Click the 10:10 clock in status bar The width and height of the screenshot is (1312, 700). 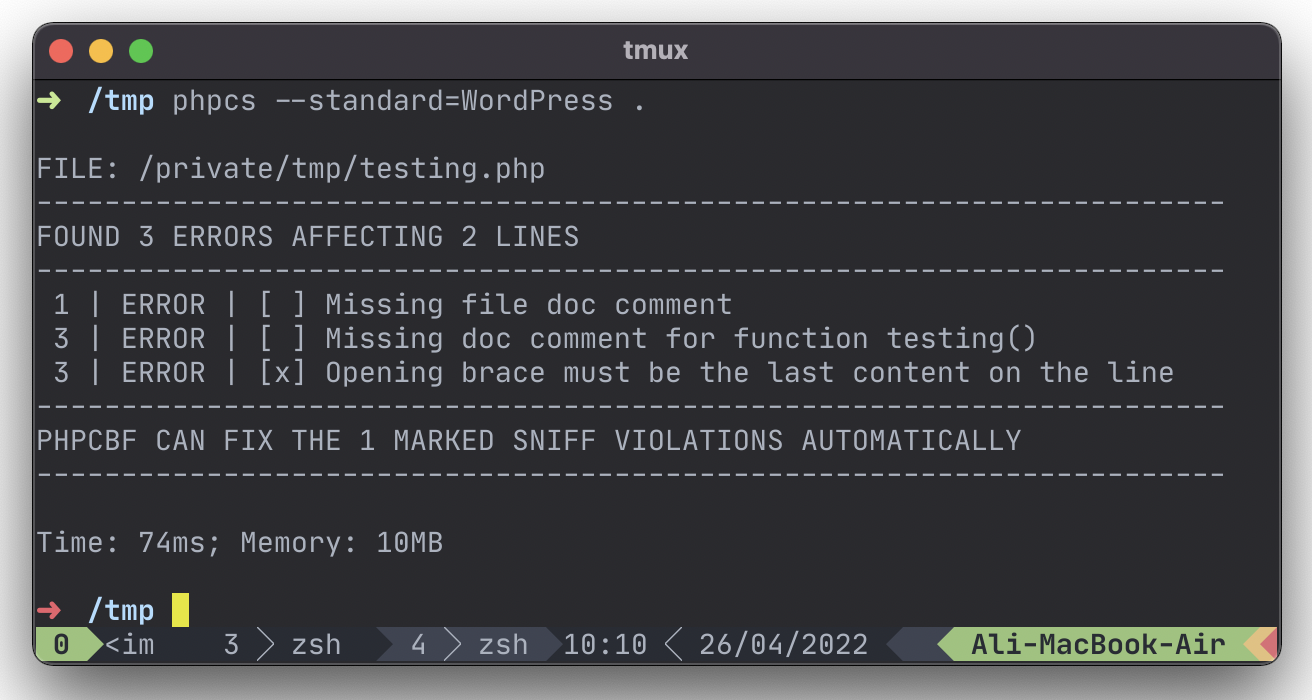(x=605, y=645)
